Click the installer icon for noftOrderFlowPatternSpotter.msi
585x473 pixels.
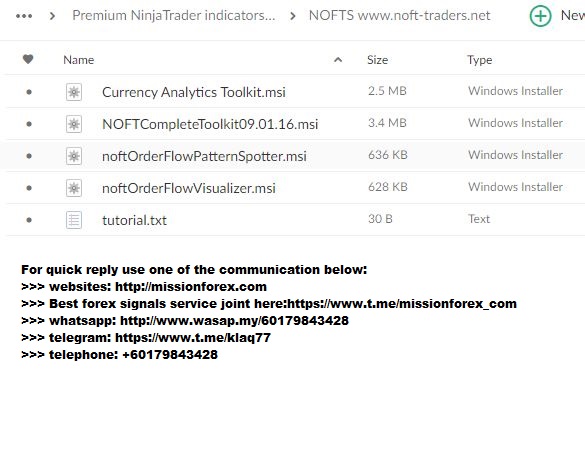pos(74,156)
